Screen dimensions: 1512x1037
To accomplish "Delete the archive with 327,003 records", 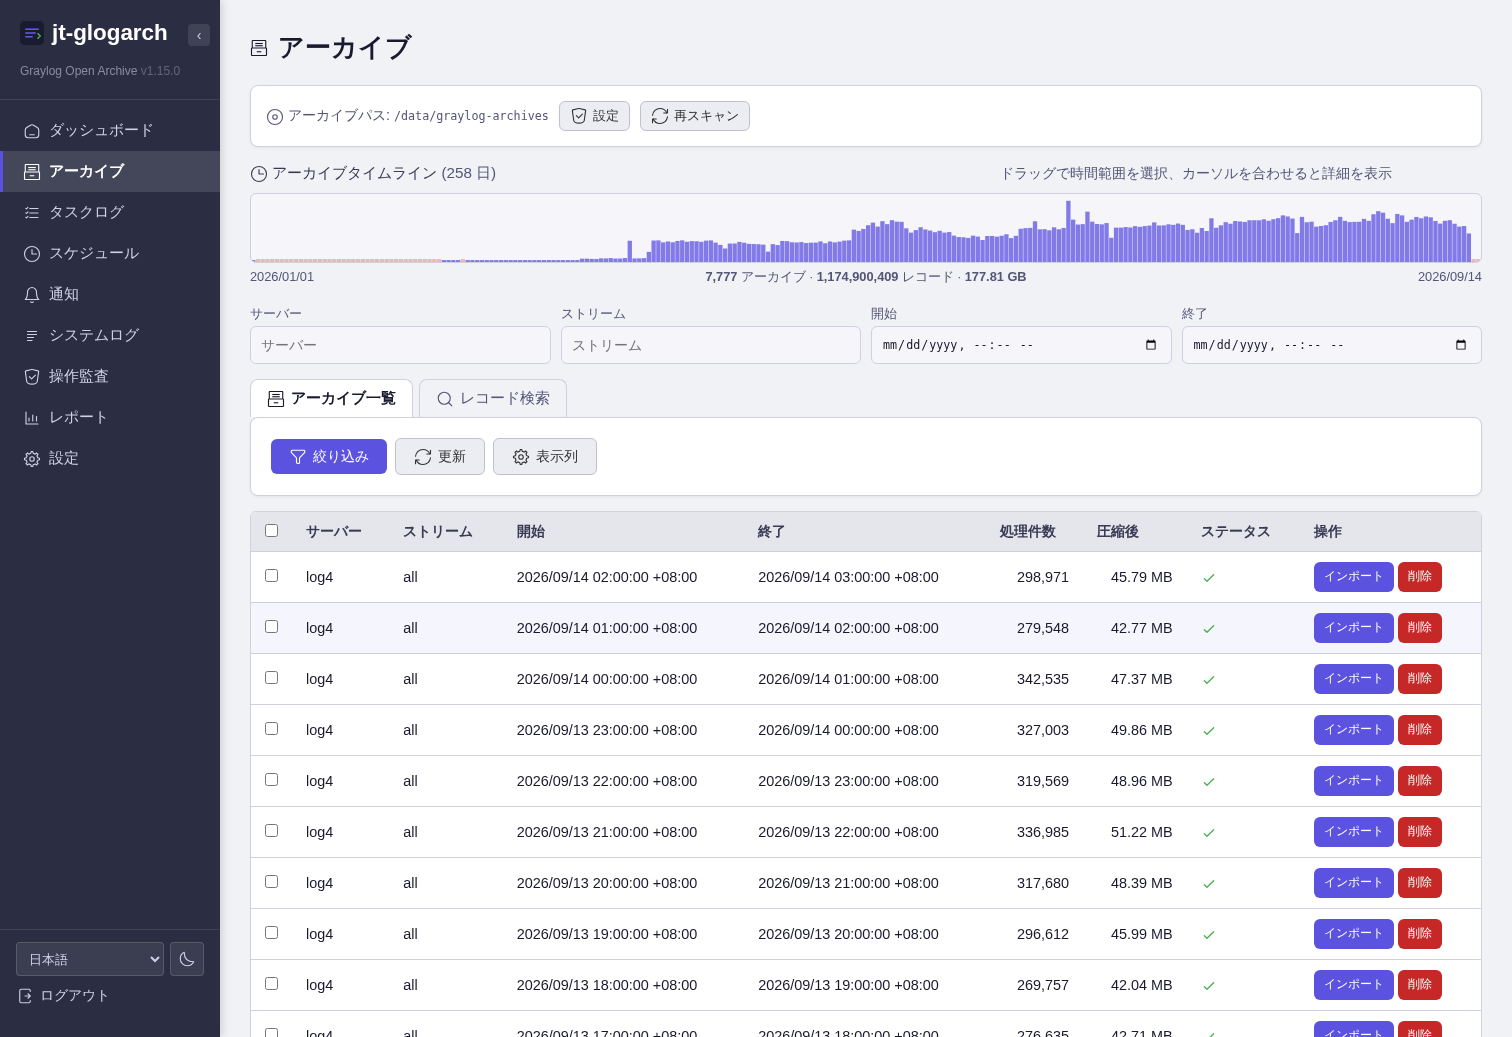I will [x=1420, y=730].
